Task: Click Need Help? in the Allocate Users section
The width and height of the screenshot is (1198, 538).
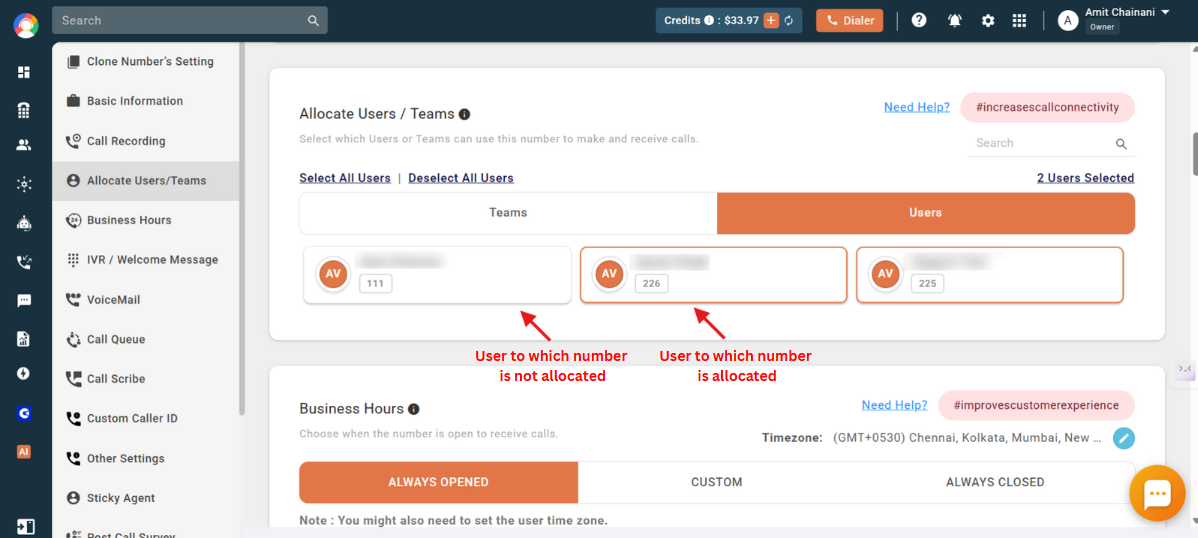Action: pos(917,107)
